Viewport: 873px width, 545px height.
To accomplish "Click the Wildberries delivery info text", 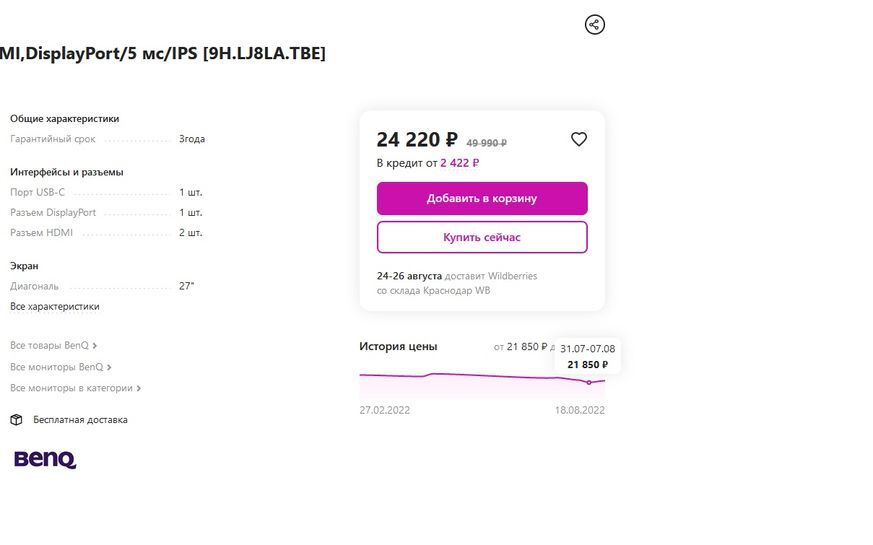I will coord(457,283).
